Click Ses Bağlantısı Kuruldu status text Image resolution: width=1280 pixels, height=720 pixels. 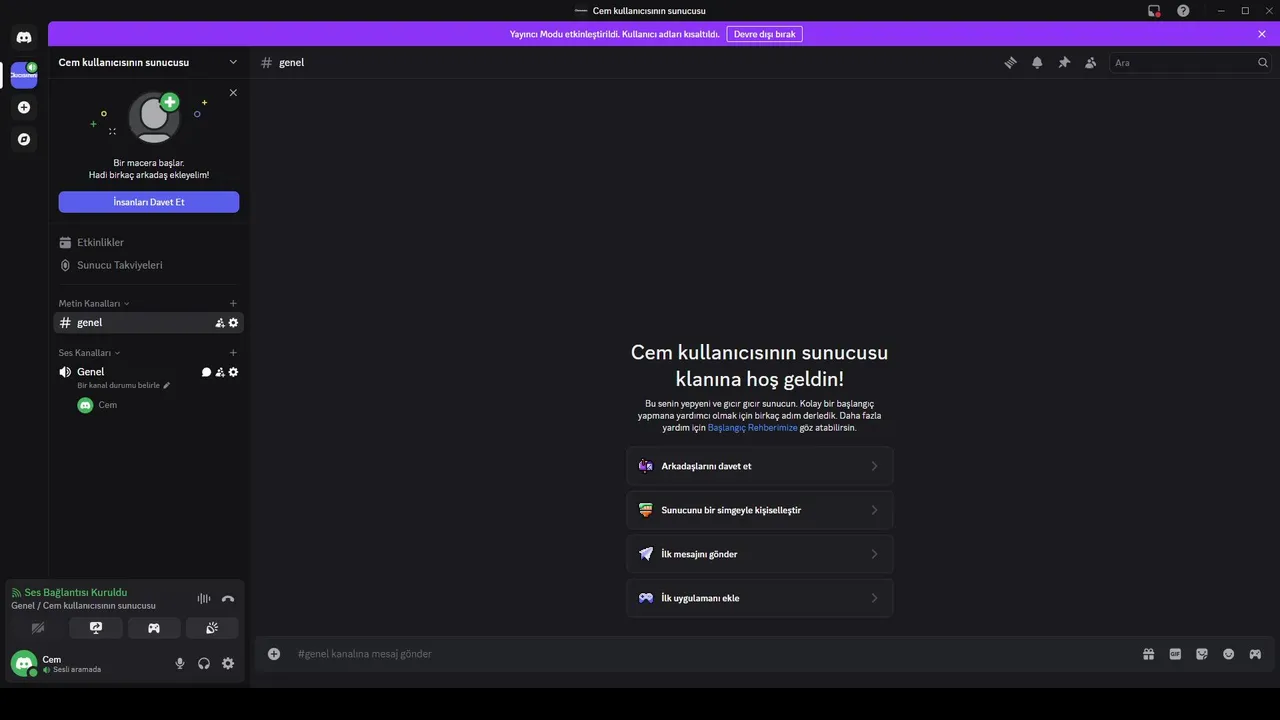(76, 592)
